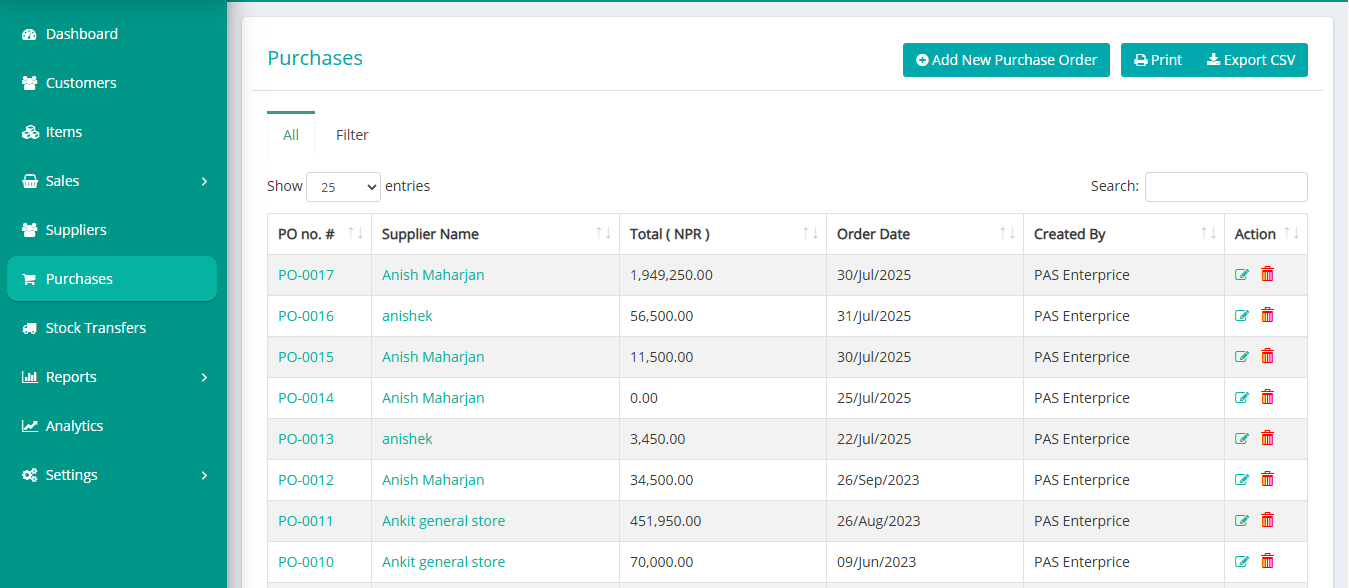Switch to the Filter tab
Image resolution: width=1349 pixels, height=588 pixels.
click(x=352, y=134)
